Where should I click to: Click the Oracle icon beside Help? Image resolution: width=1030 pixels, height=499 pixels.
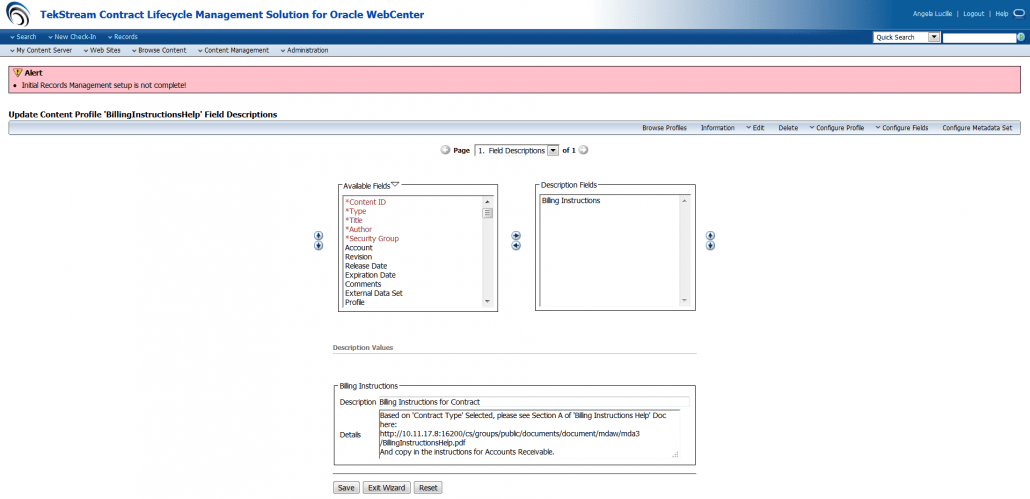pos(1017,14)
